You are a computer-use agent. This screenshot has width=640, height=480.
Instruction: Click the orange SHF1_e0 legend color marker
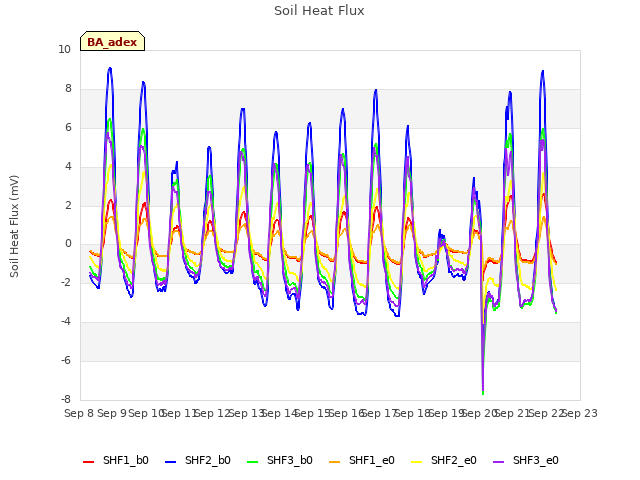pos(335,462)
